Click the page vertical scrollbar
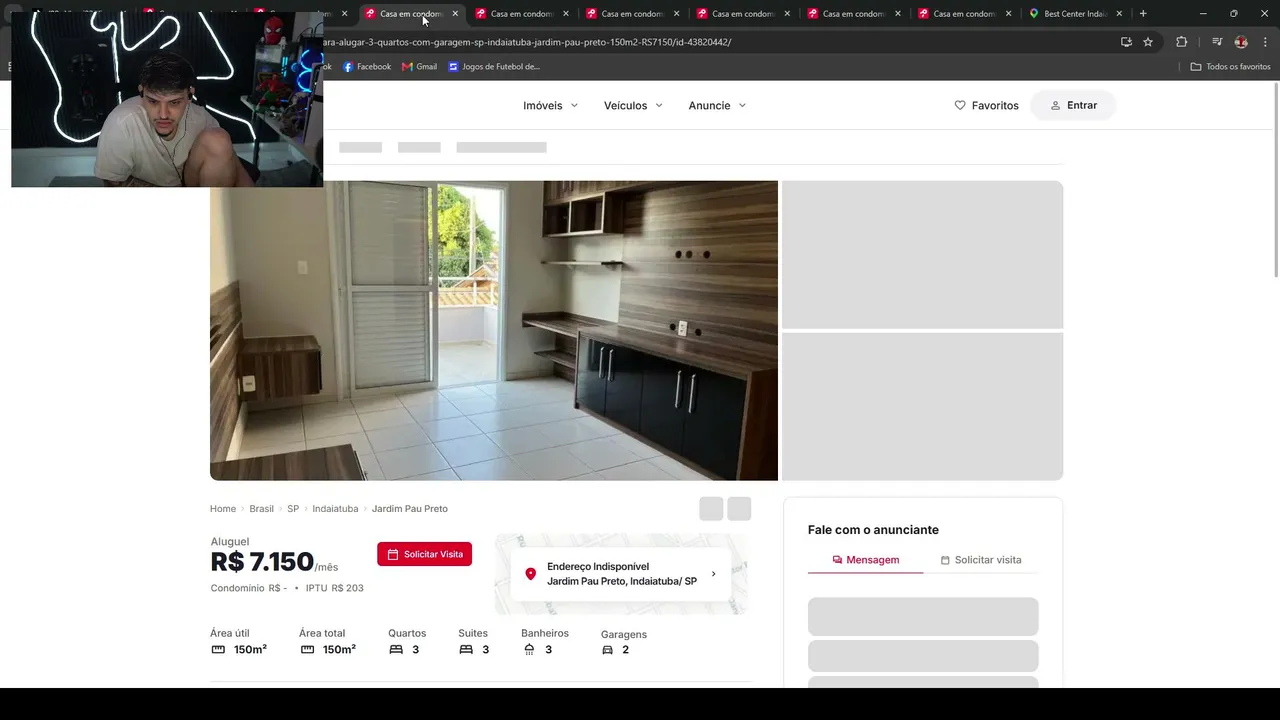Image resolution: width=1280 pixels, height=720 pixels. click(x=1274, y=180)
